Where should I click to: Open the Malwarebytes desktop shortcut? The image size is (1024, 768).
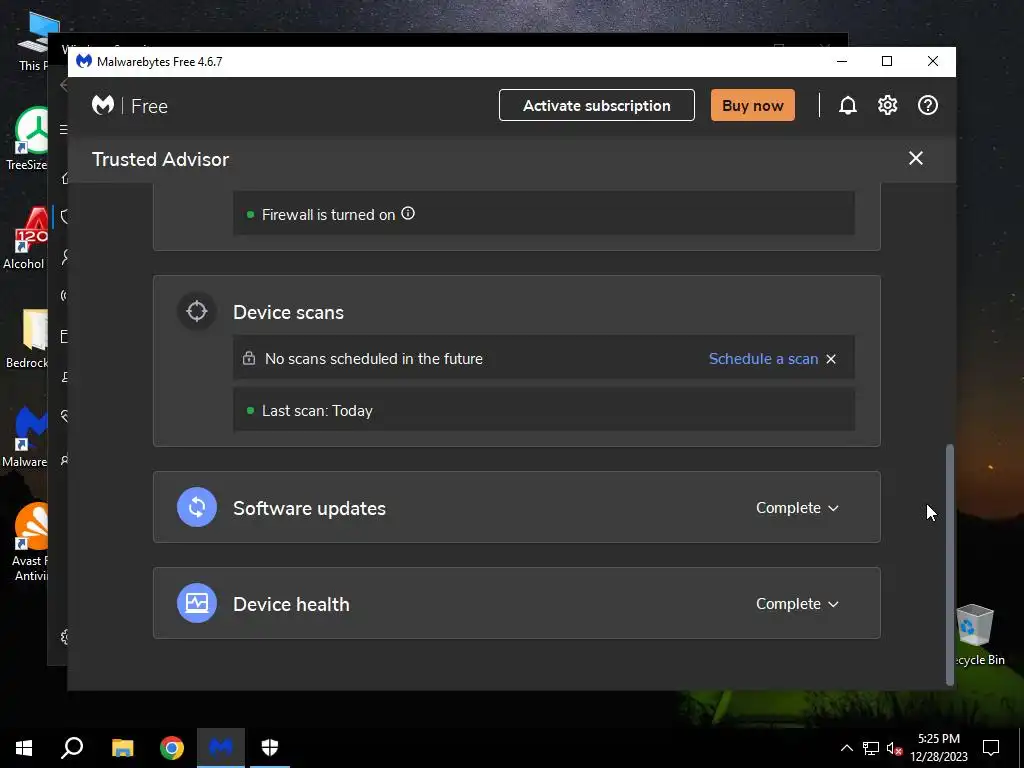pos(26,436)
